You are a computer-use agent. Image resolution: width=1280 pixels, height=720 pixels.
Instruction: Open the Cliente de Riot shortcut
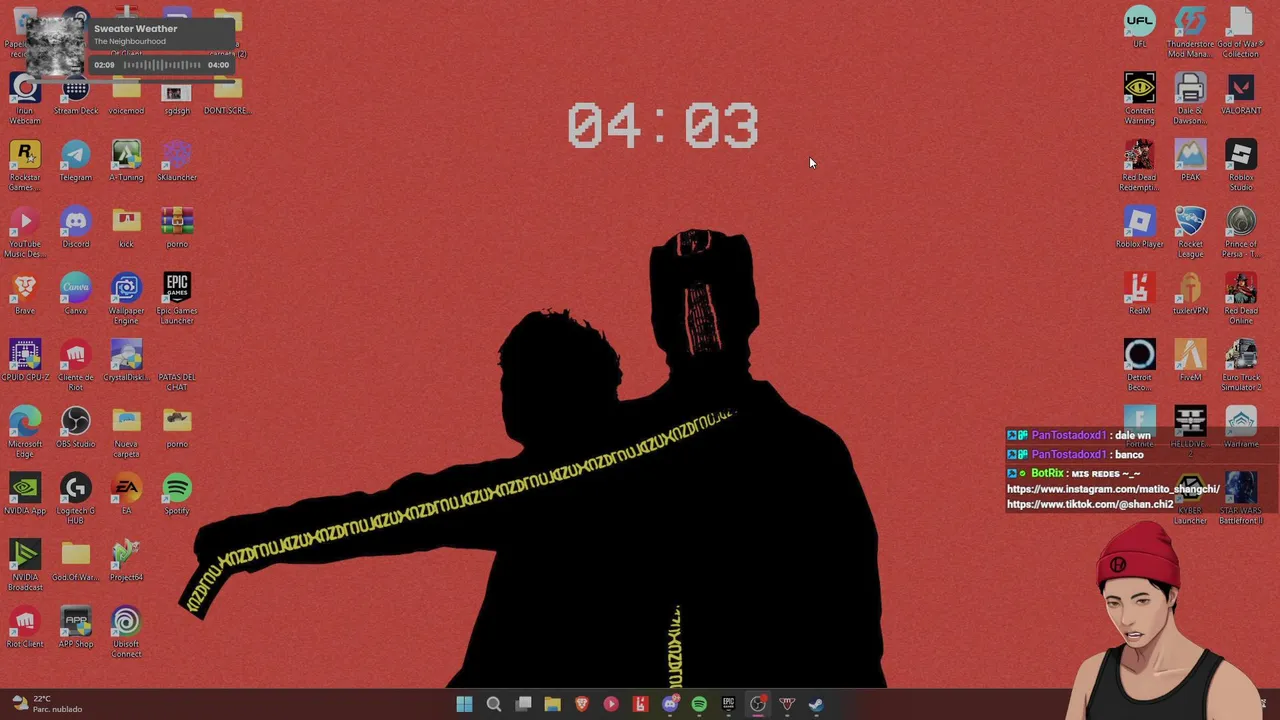76,365
